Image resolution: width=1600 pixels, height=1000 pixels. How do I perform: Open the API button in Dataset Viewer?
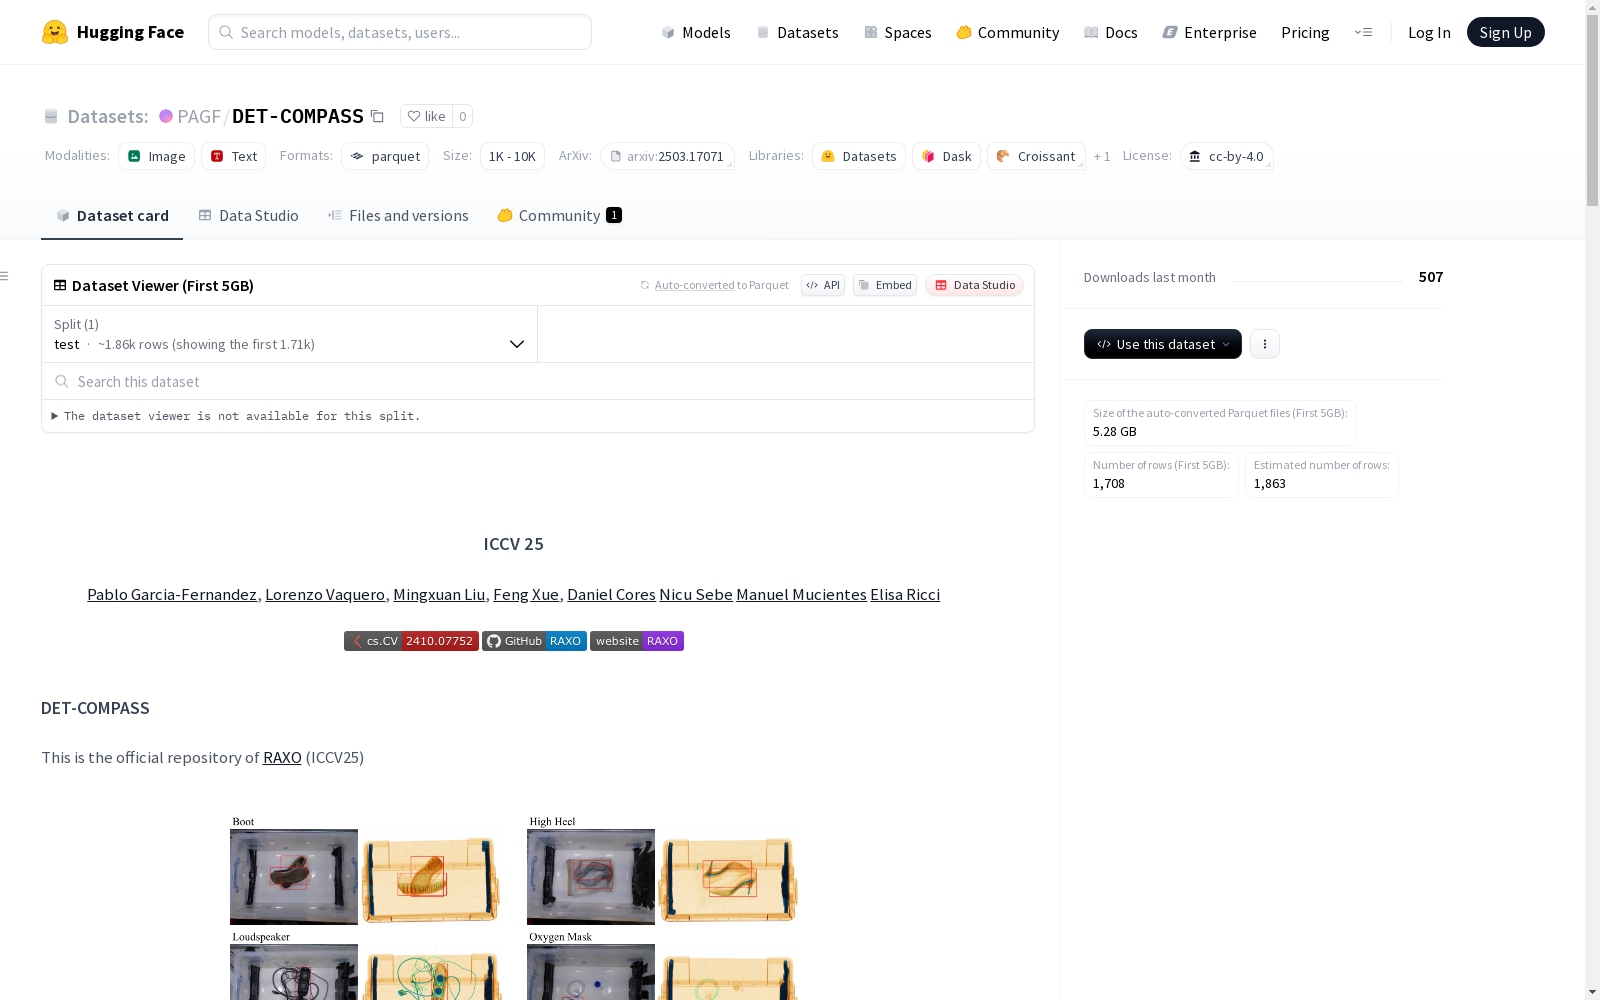pos(823,285)
